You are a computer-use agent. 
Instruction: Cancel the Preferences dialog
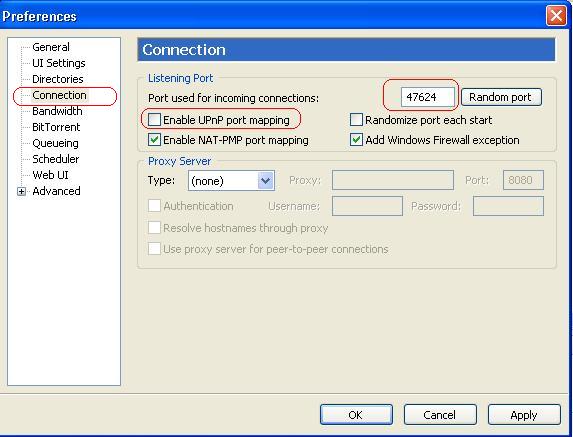[x=440, y=415]
